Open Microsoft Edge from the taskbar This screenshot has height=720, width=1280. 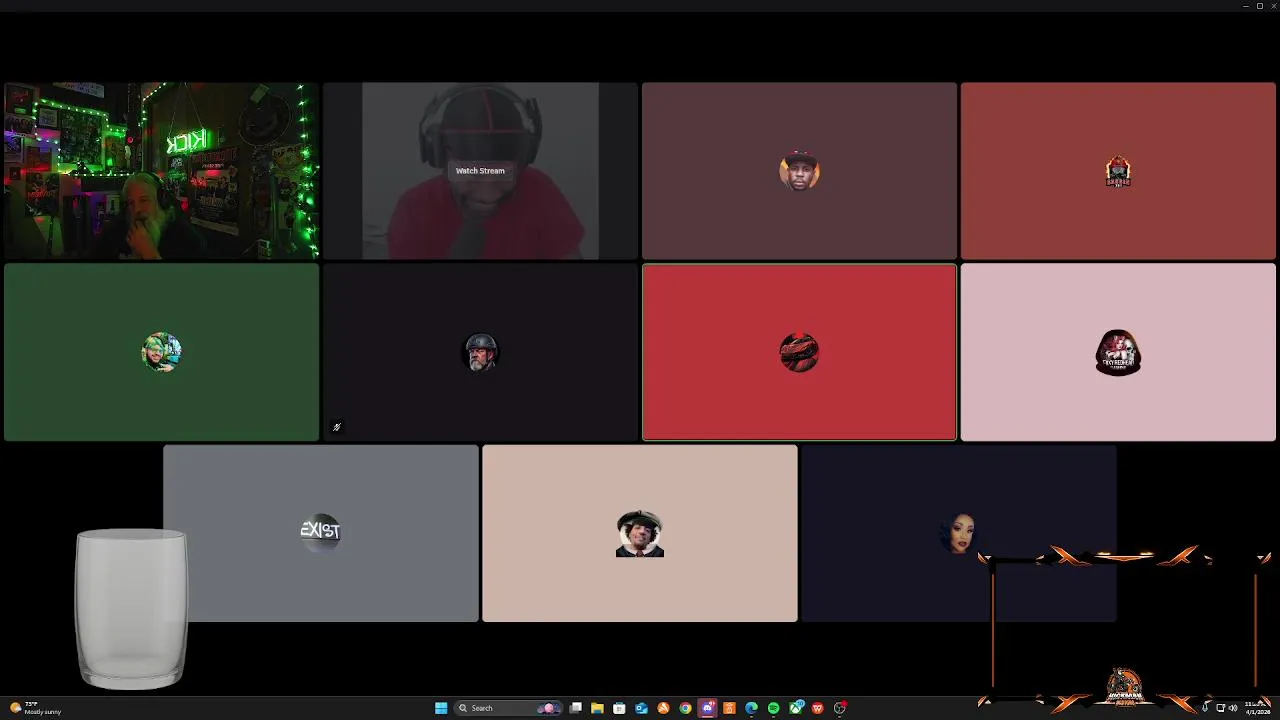click(751, 708)
